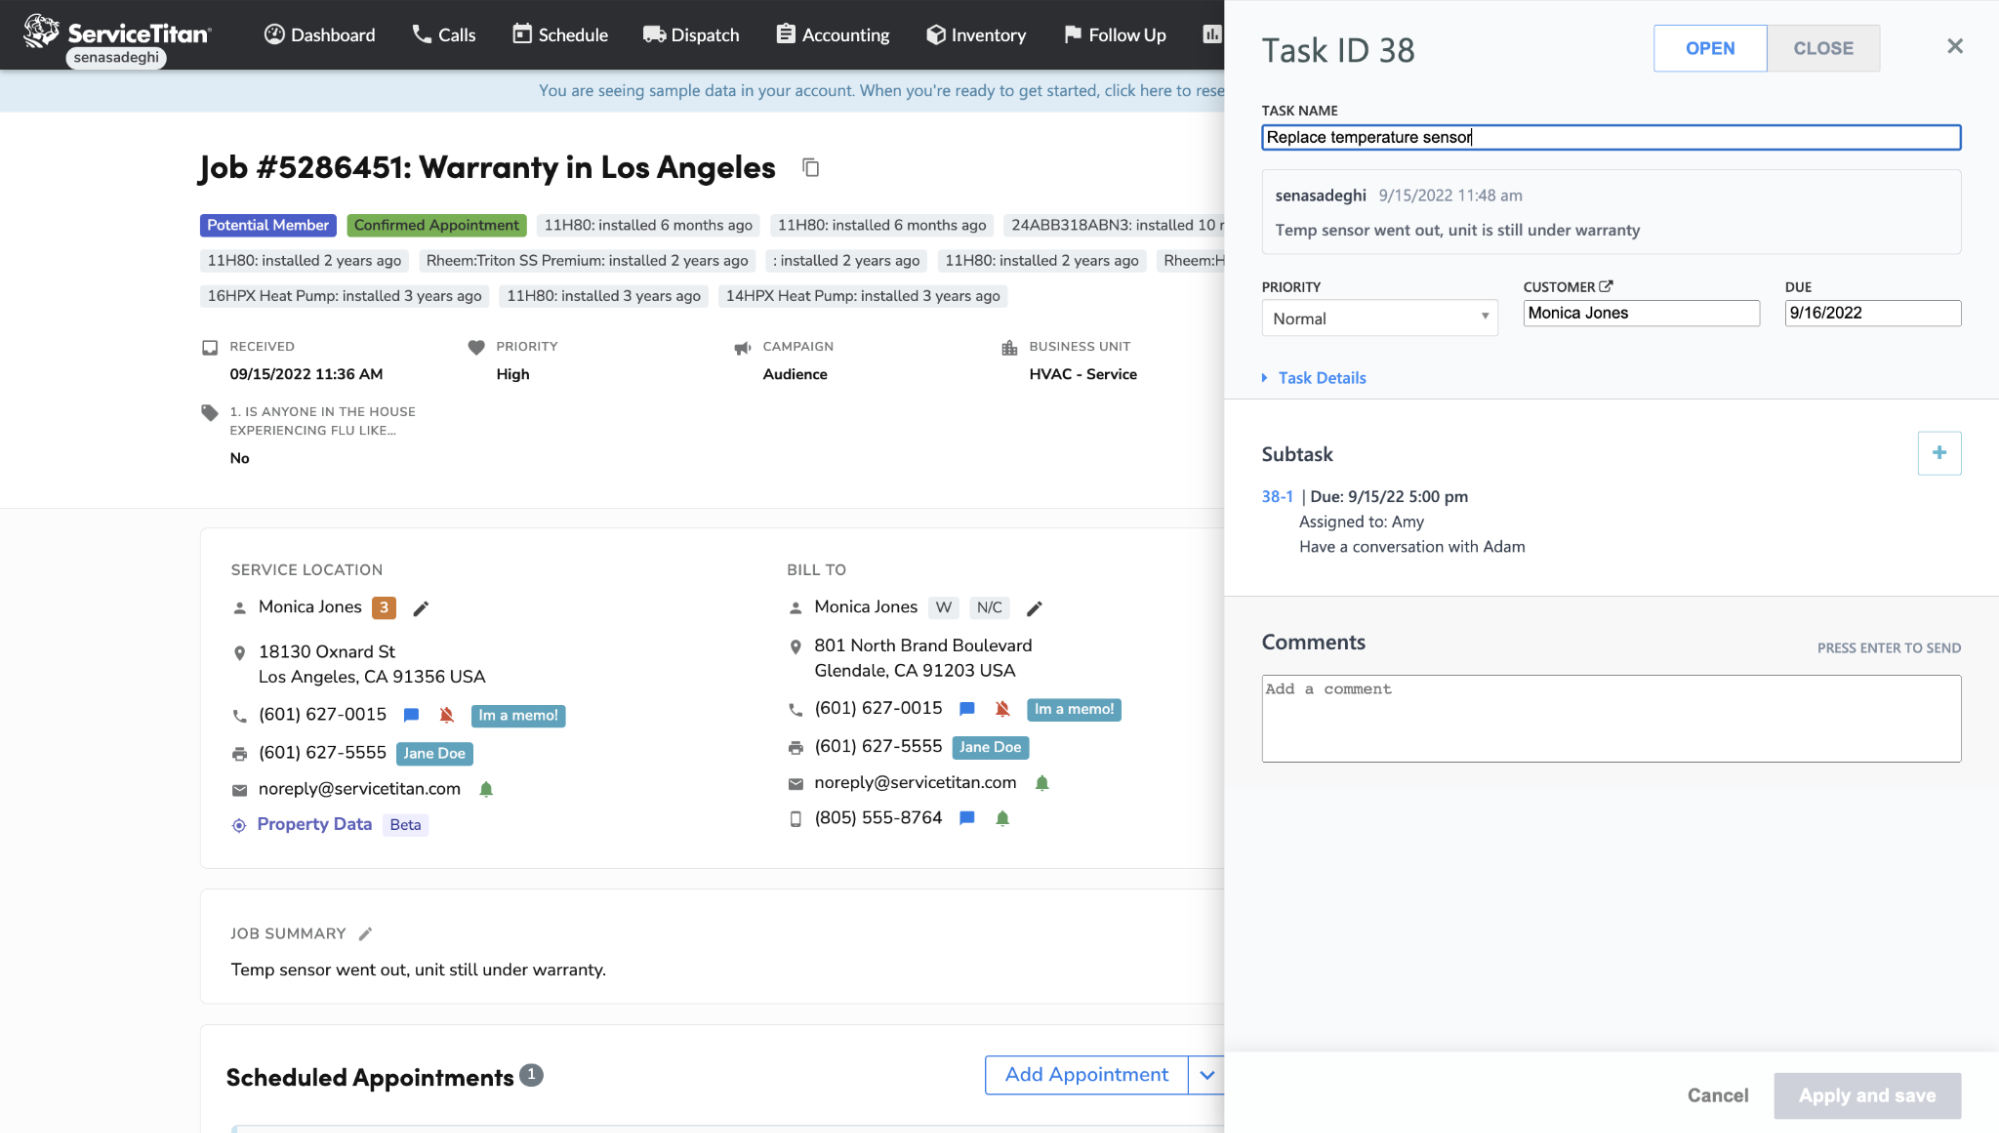Click the Add a comment text box

pyautogui.click(x=1610, y=718)
